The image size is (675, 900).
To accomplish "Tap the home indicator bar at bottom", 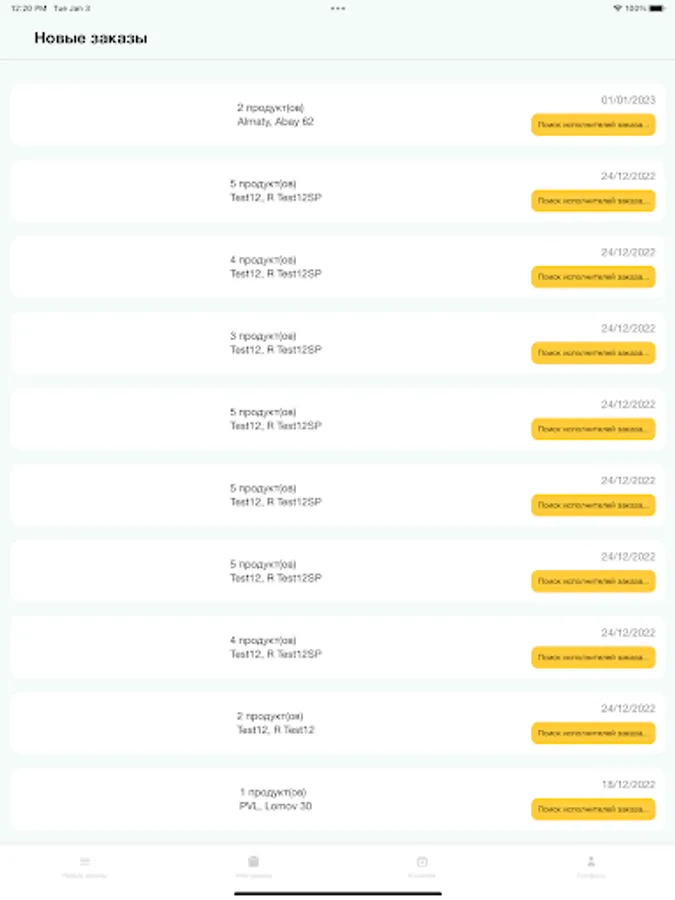I will pos(338,893).
